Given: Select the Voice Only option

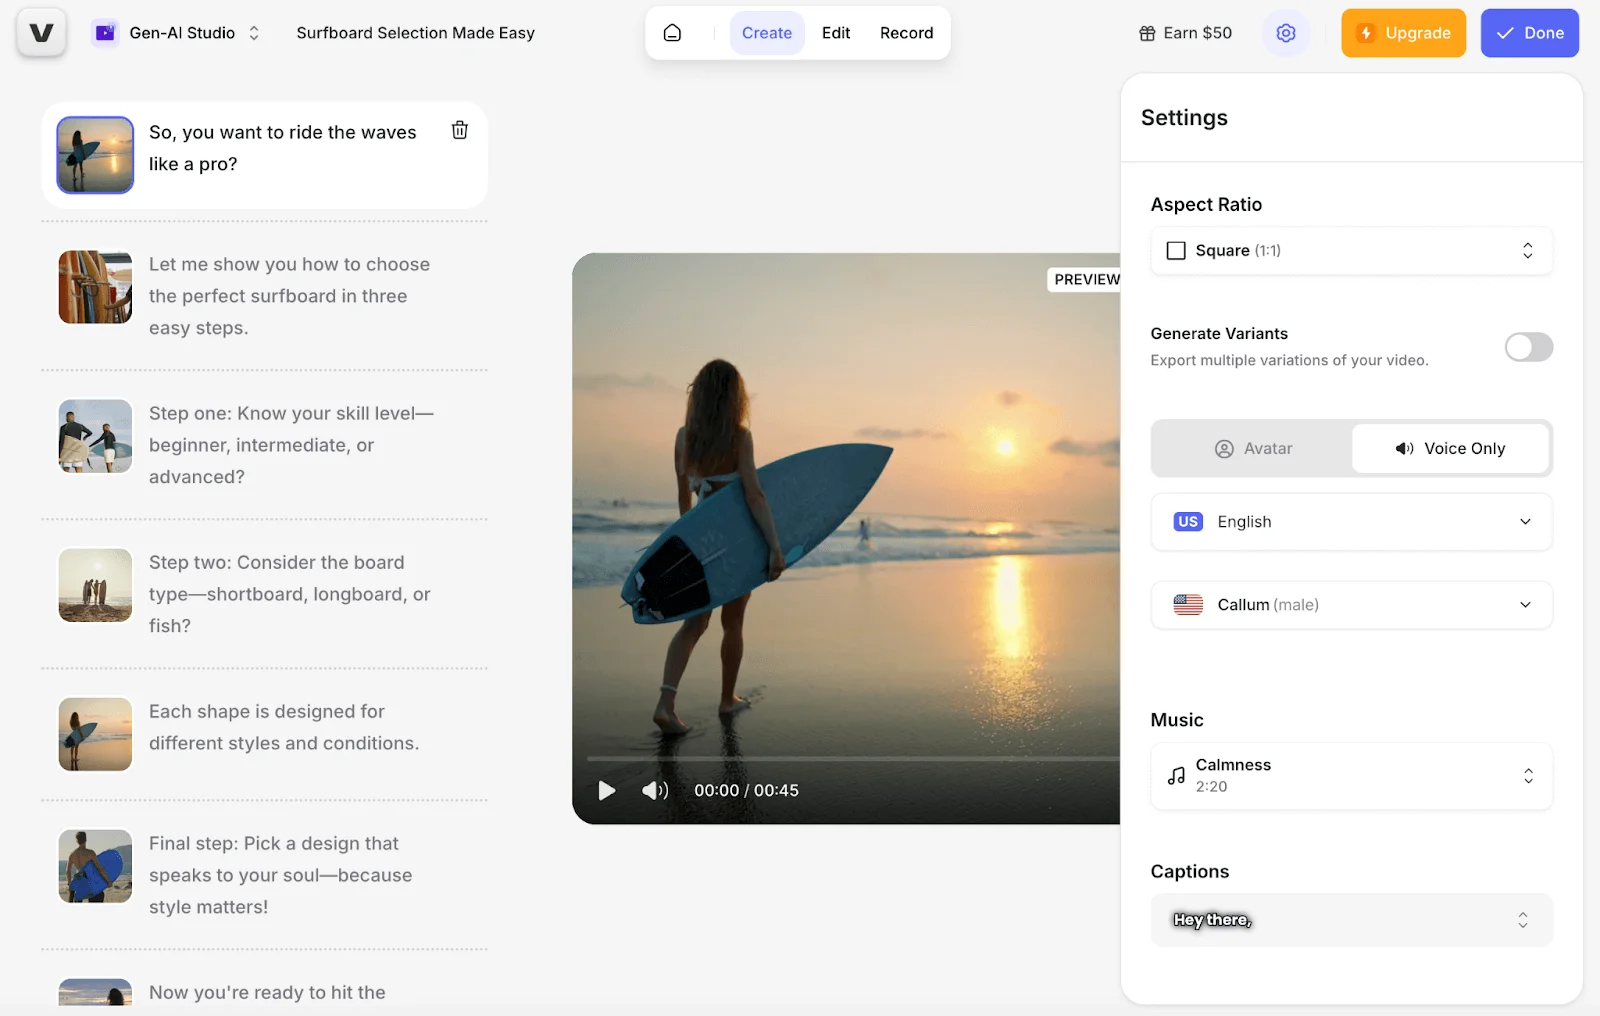Looking at the screenshot, I should pyautogui.click(x=1450, y=449).
